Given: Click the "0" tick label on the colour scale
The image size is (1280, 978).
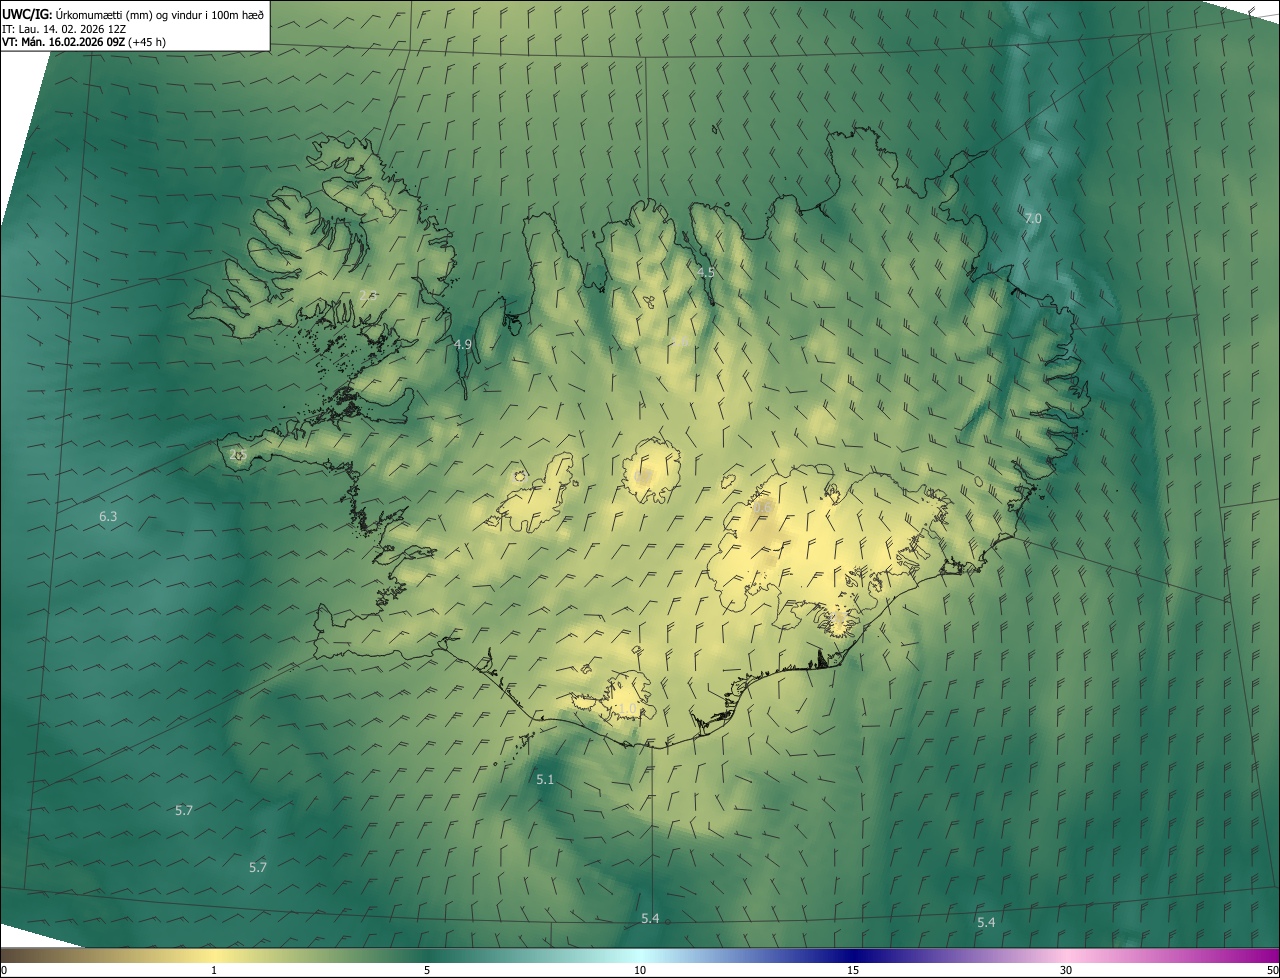Looking at the screenshot, I should click(x=4, y=970).
